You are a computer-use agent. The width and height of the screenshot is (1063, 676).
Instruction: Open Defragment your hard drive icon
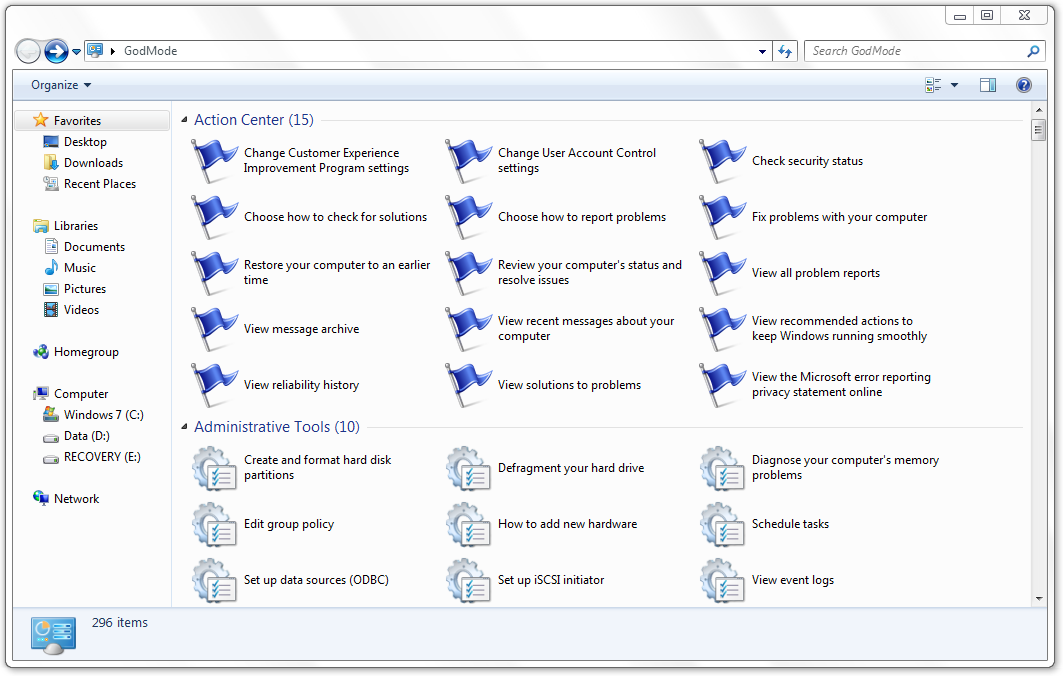click(467, 468)
